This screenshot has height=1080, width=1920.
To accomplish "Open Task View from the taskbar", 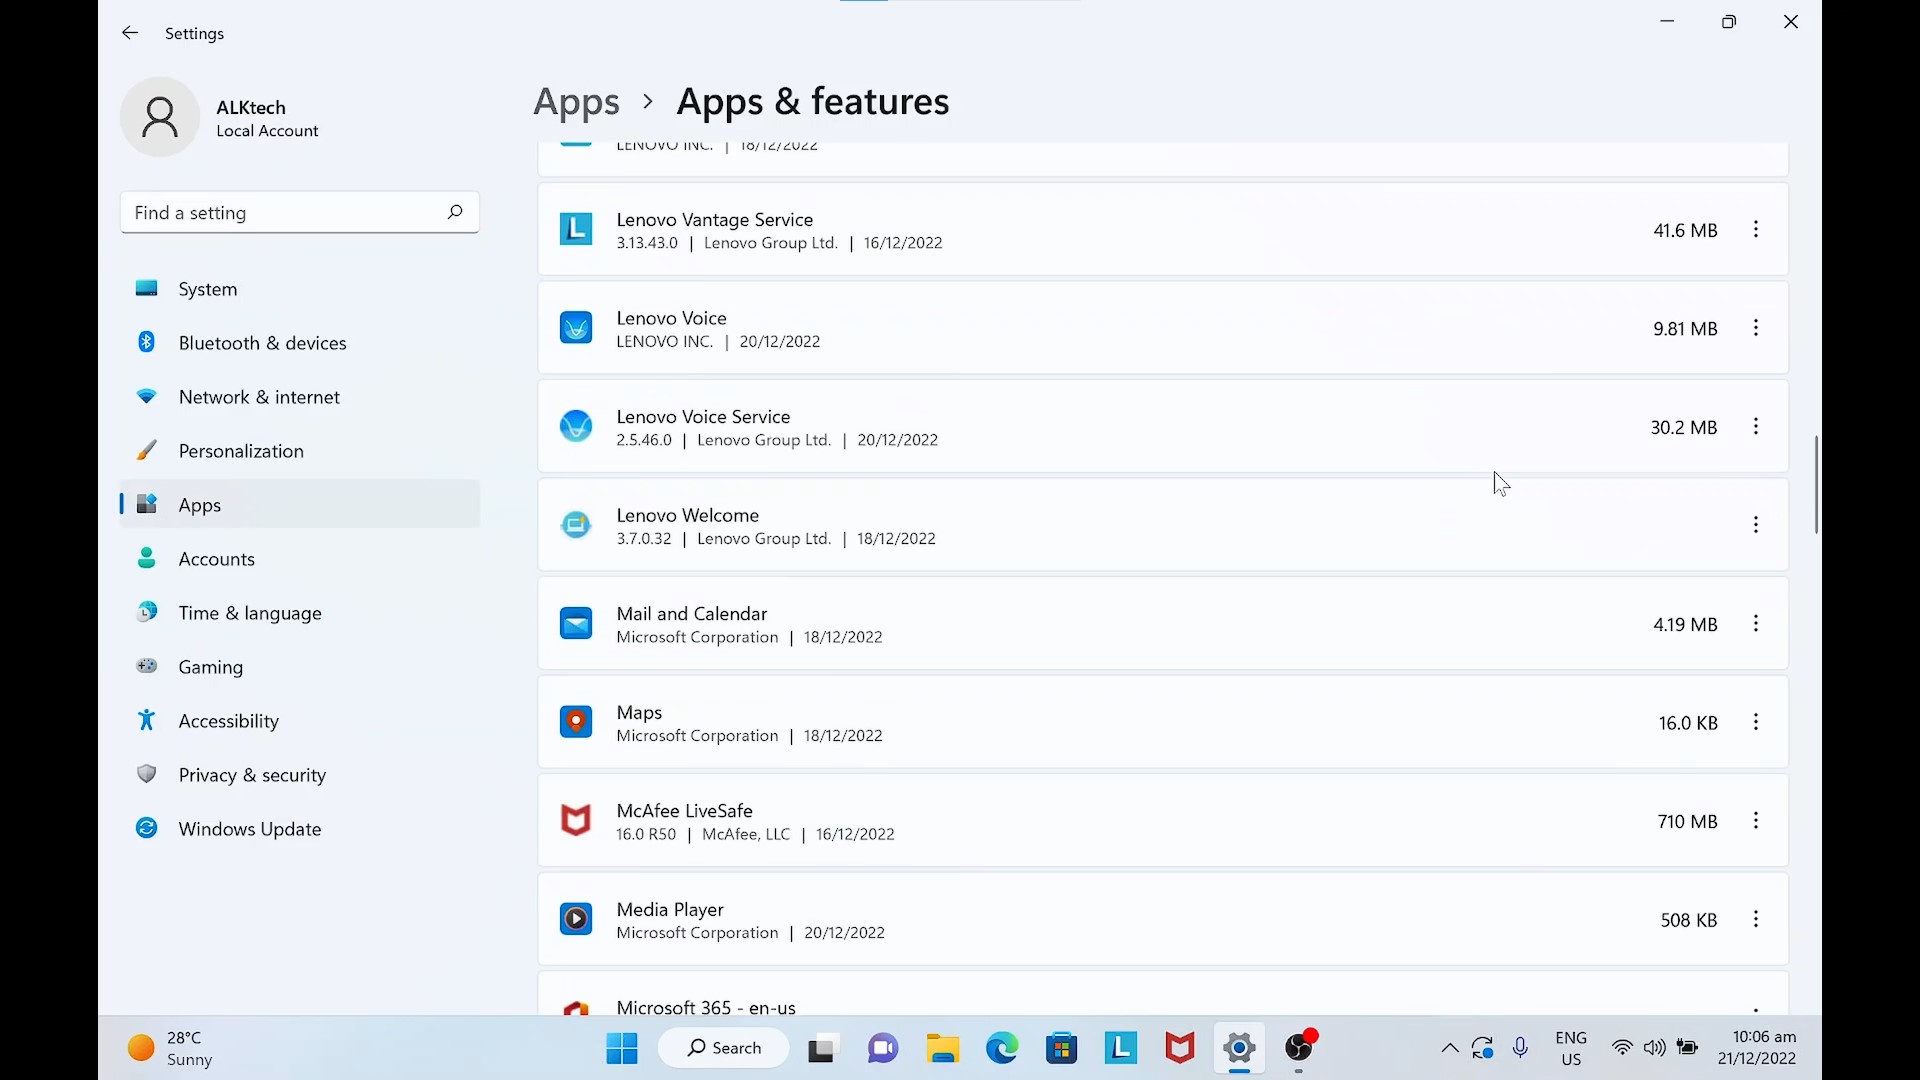I will click(x=822, y=1048).
